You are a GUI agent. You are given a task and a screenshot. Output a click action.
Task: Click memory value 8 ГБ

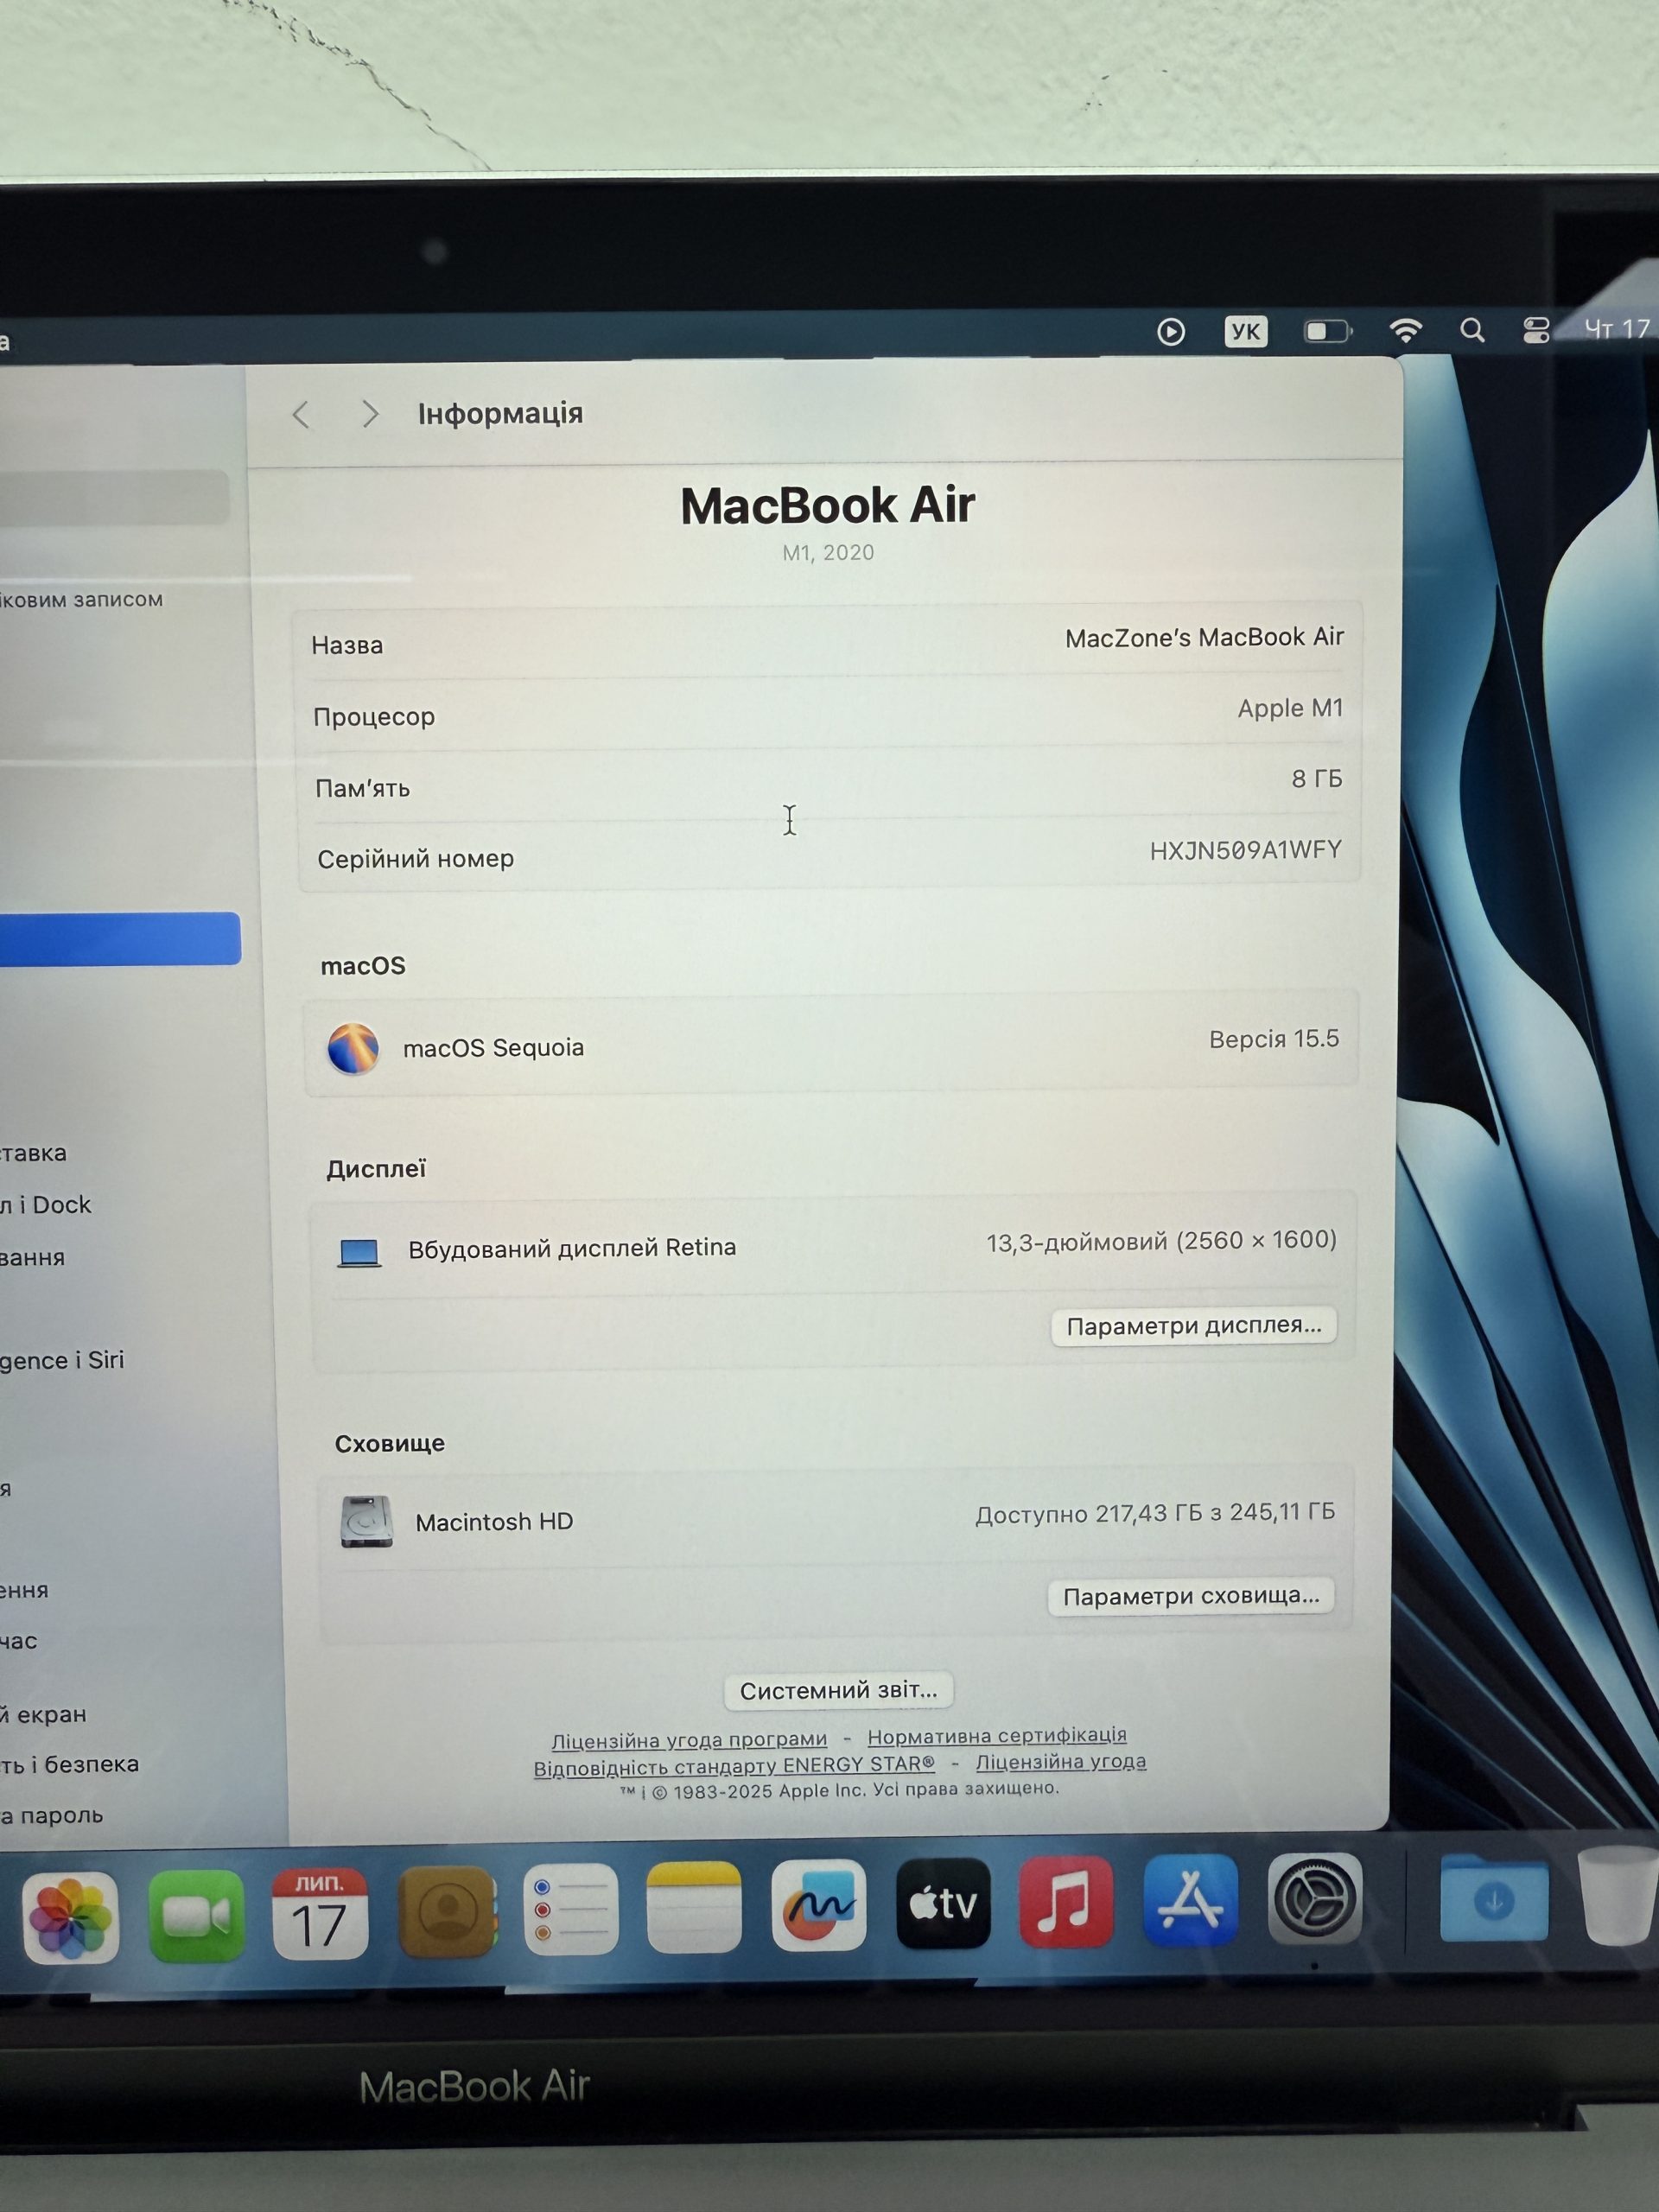(1316, 778)
